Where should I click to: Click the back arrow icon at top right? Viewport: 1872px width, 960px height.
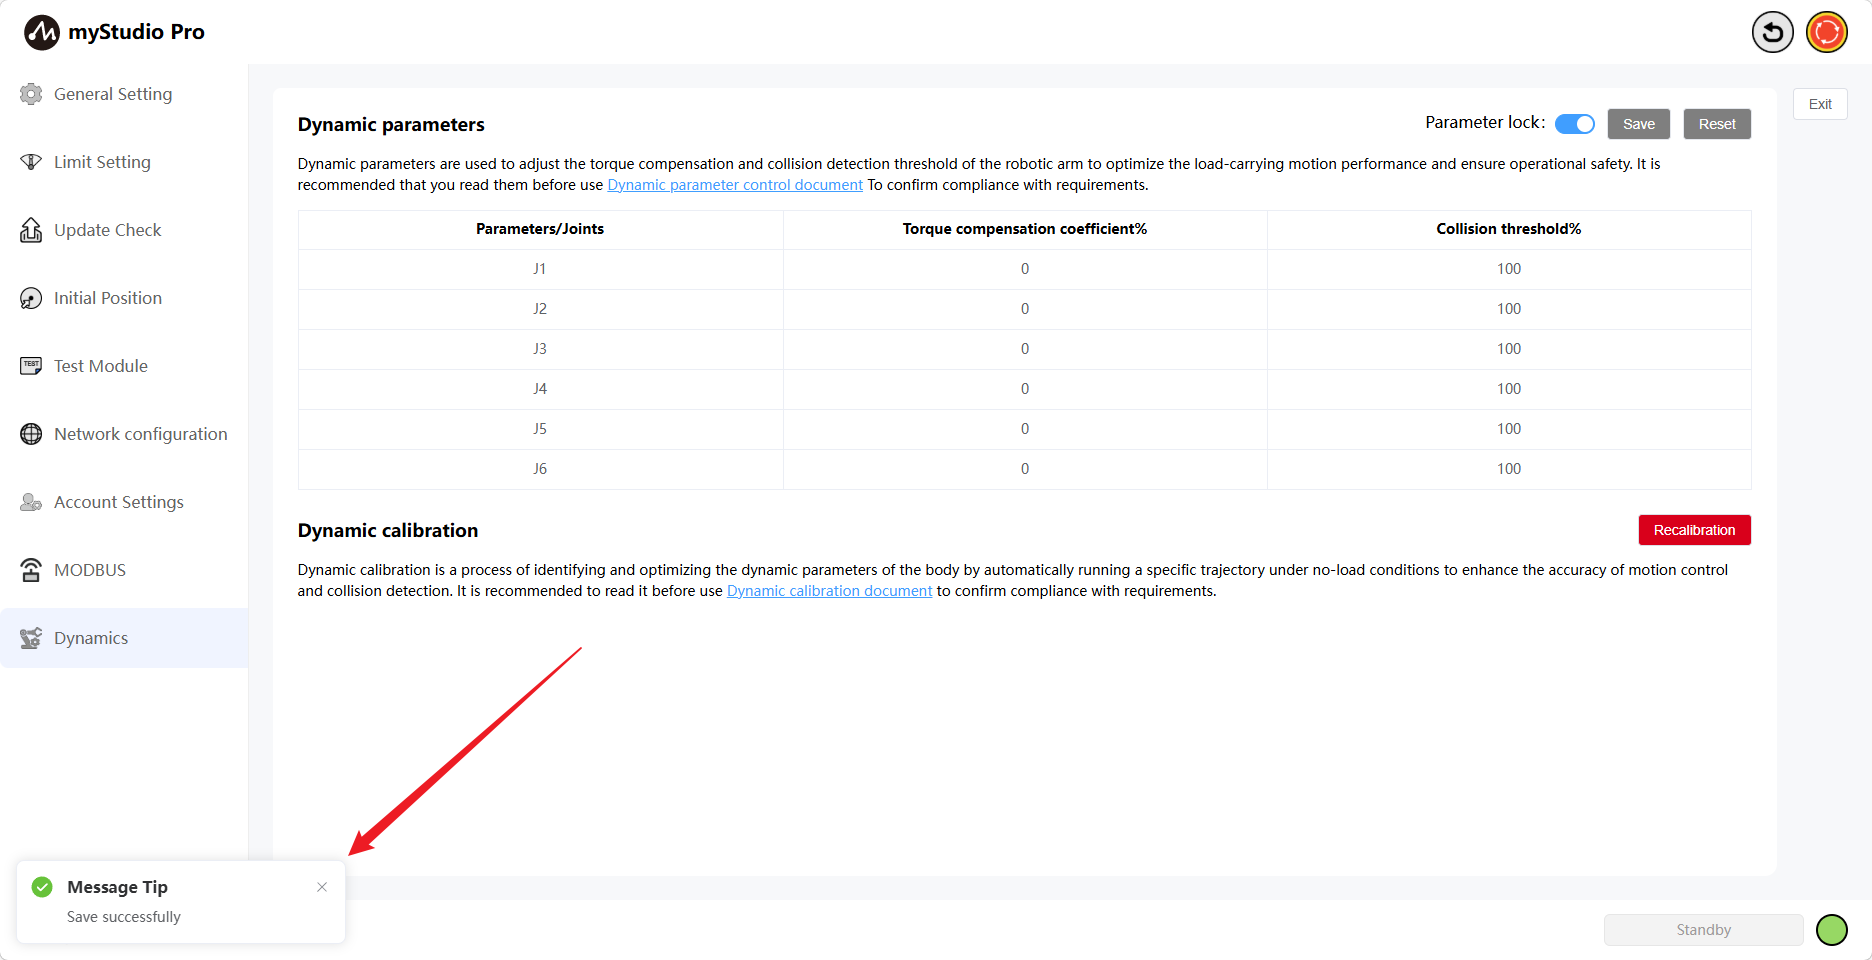tap(1772, 32)
